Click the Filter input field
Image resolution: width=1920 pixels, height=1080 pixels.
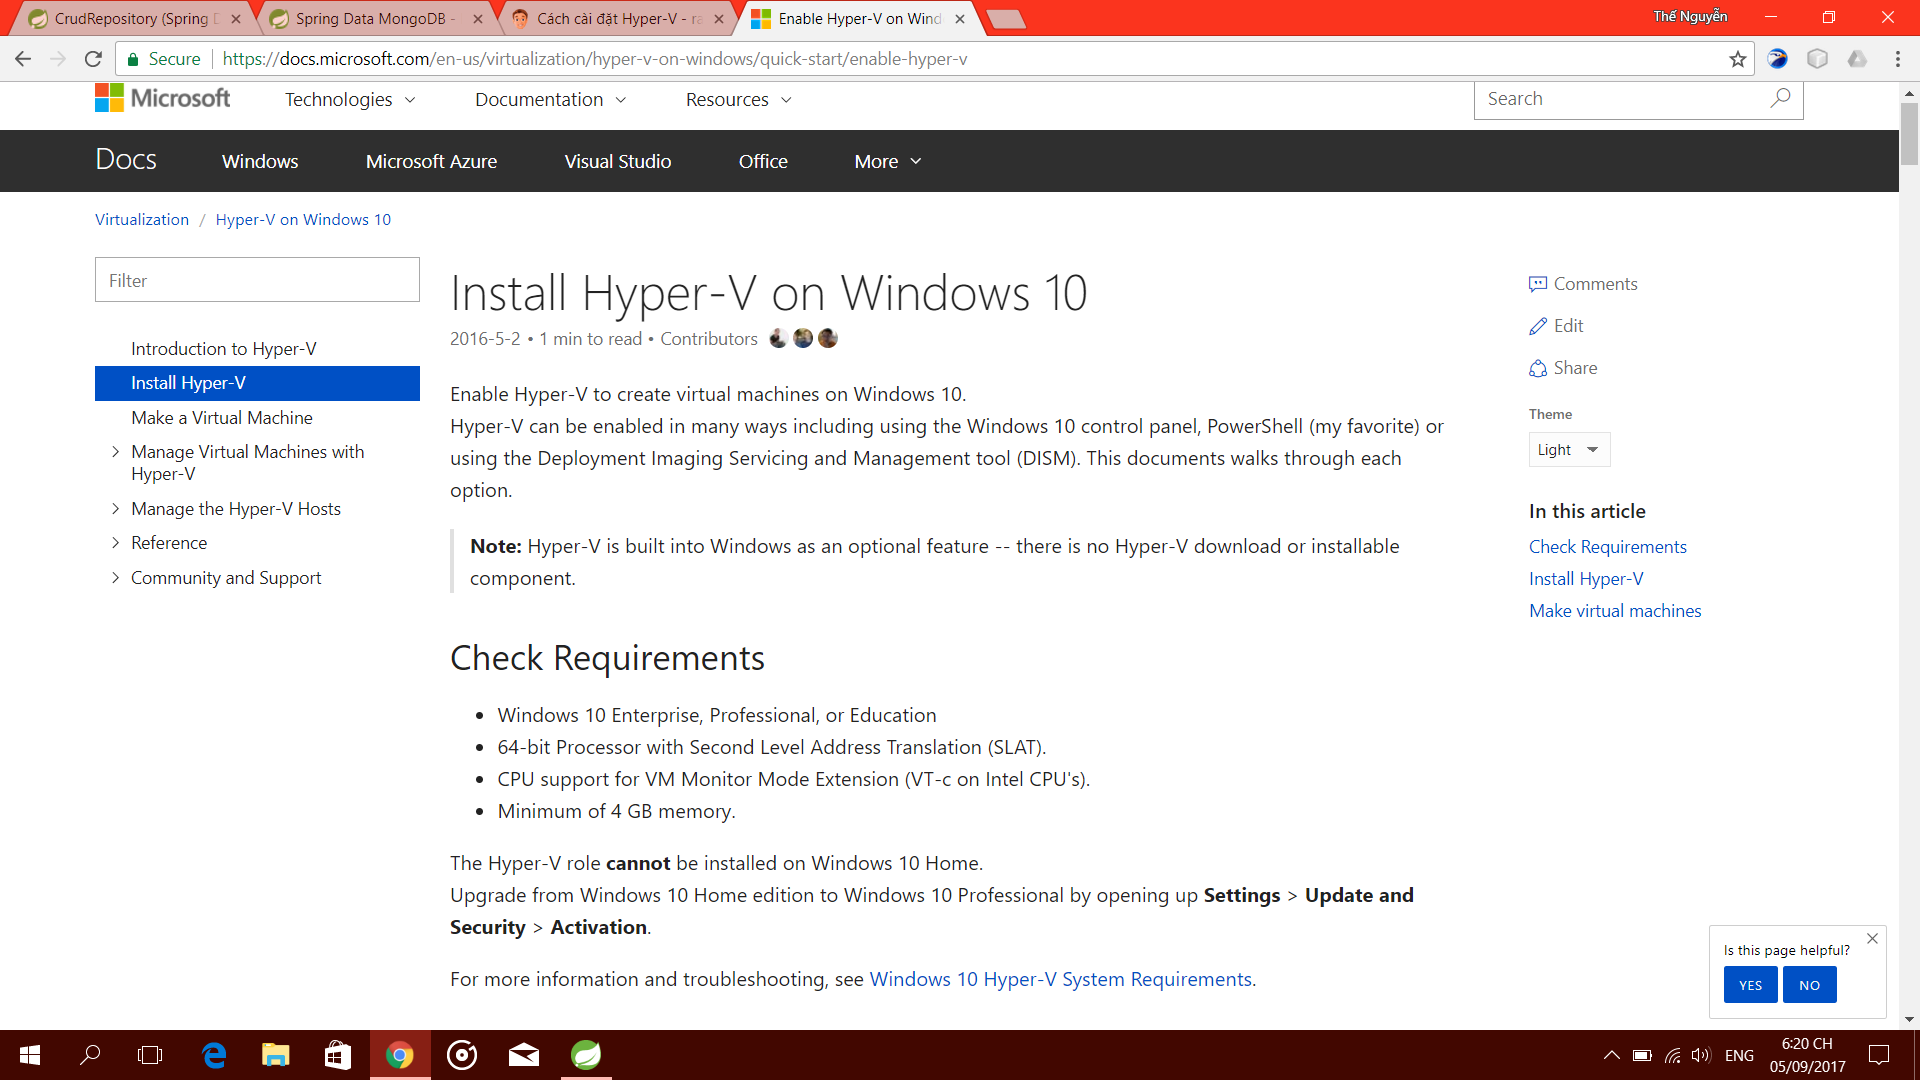coord(257,280)
